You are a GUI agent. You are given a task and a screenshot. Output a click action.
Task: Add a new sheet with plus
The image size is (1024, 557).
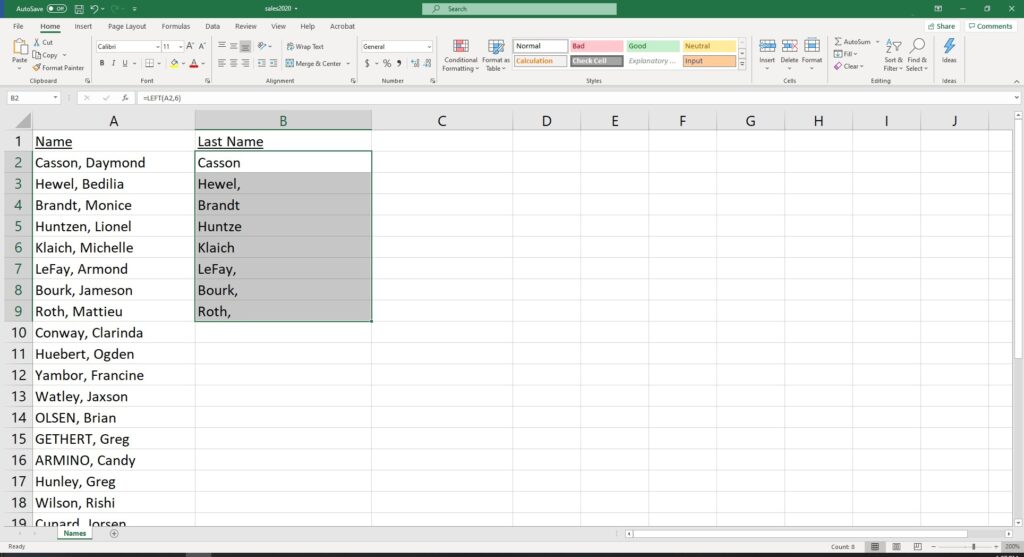tap(114, 533)
